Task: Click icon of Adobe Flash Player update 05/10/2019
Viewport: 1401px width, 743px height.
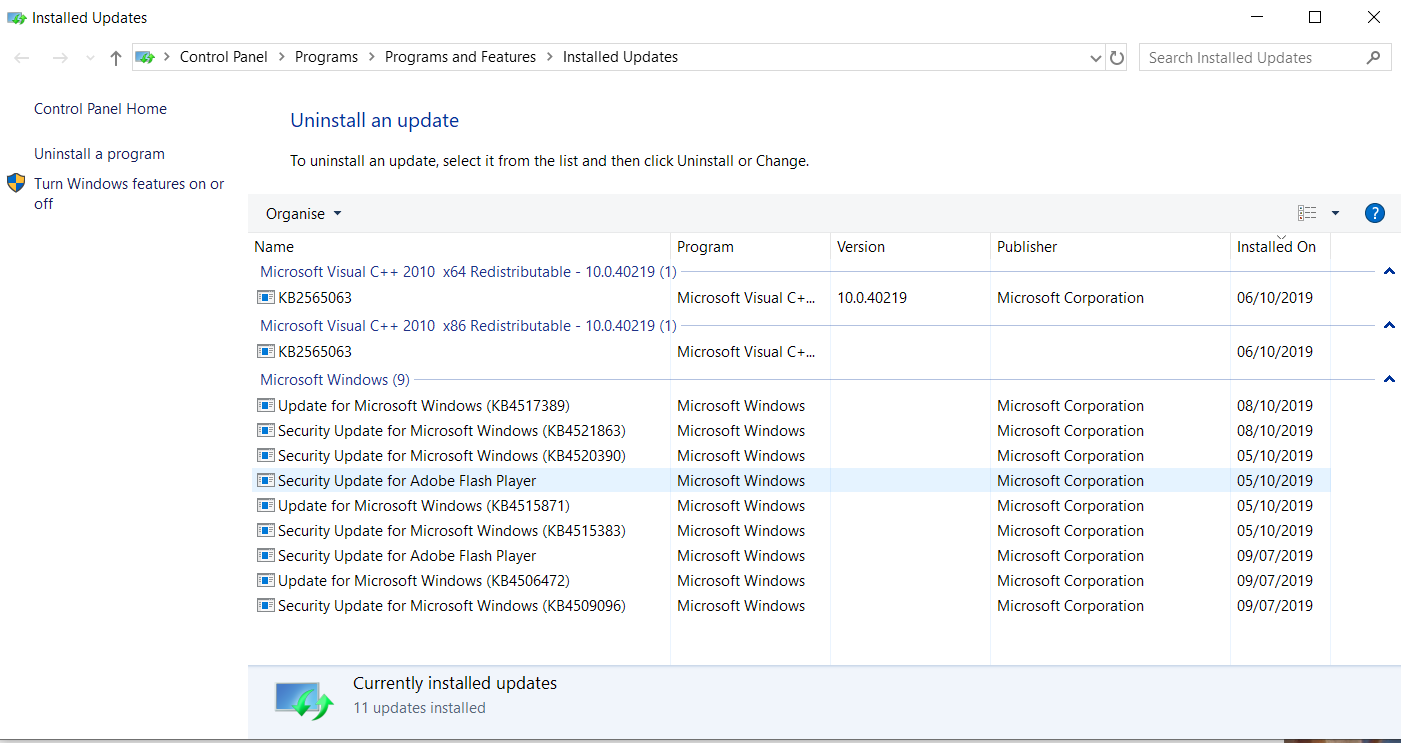Action: point(266,480)
